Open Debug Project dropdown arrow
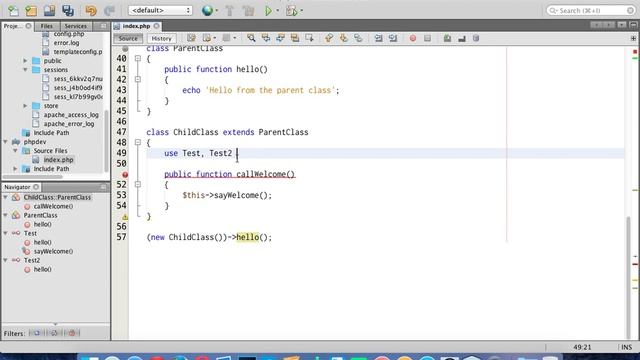 point(301,10)
